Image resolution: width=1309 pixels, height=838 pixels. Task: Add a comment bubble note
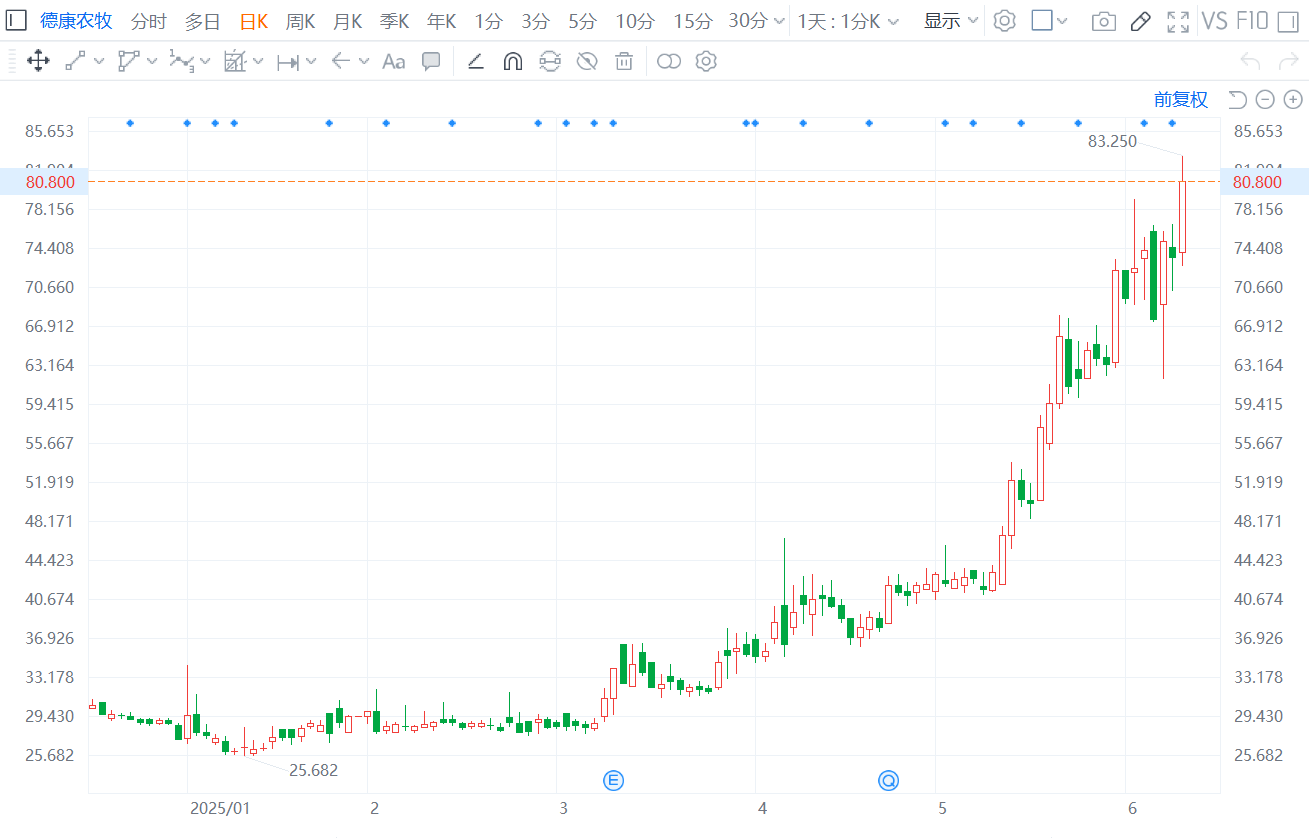tap(431, 62)
